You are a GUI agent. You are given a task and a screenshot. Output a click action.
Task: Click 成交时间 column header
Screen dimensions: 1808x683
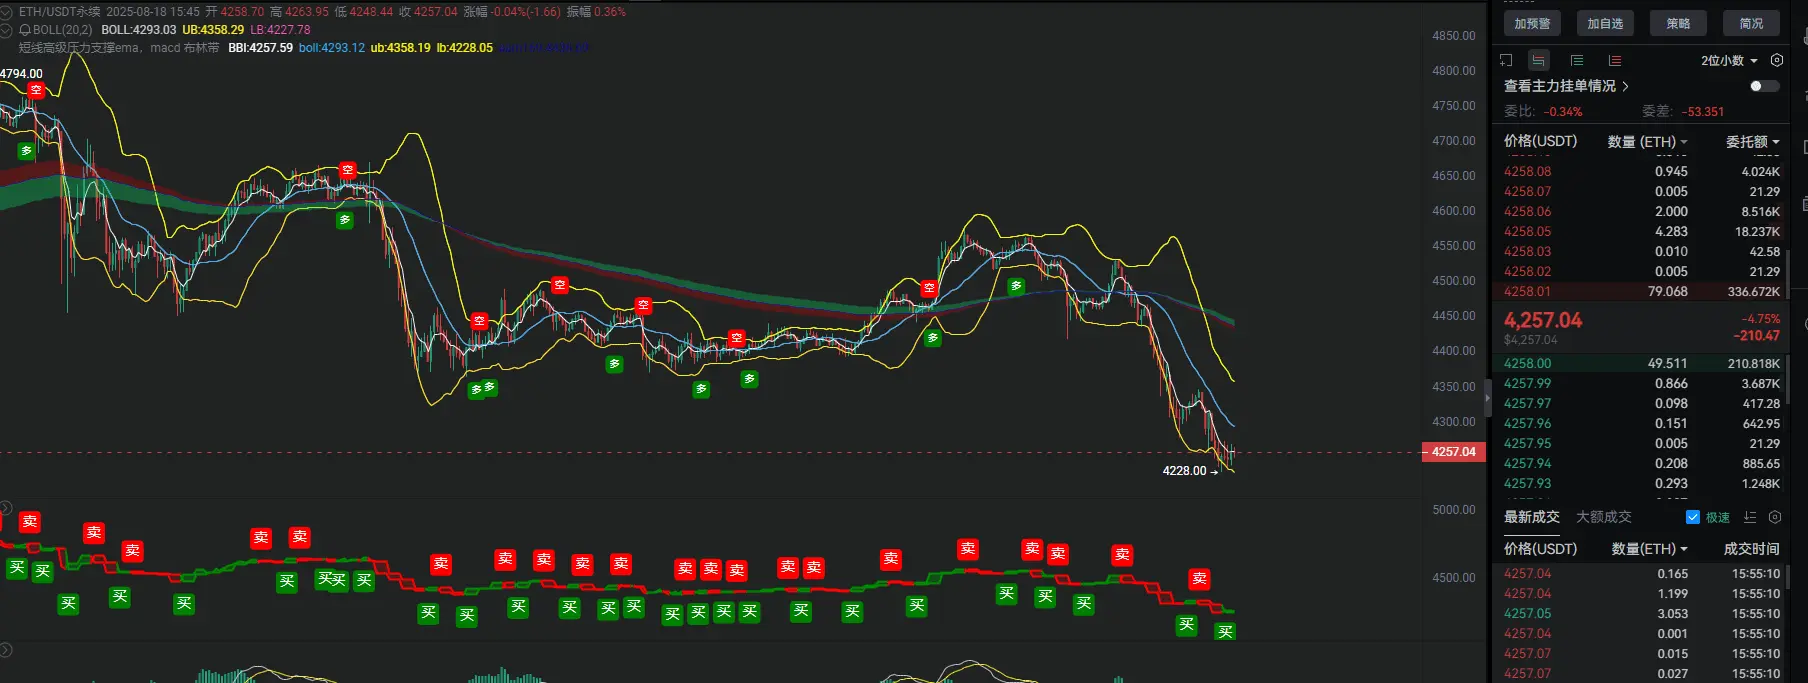click(x=1751, y=549)
